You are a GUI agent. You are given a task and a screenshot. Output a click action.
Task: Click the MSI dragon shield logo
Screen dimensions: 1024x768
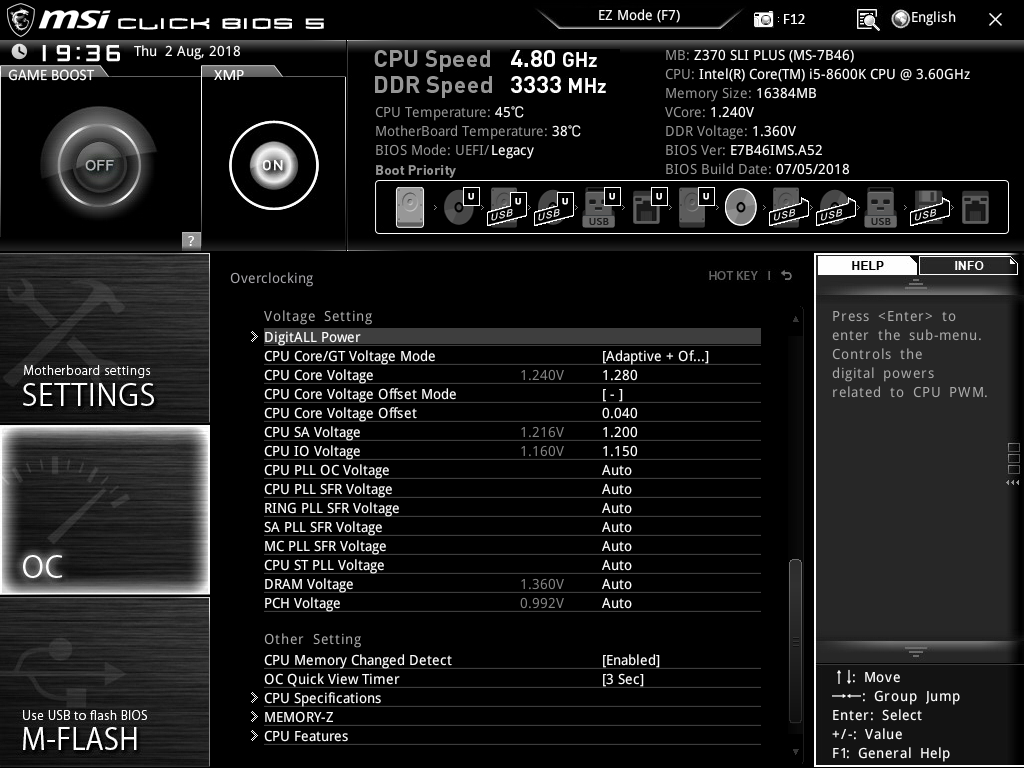[20, 20]
